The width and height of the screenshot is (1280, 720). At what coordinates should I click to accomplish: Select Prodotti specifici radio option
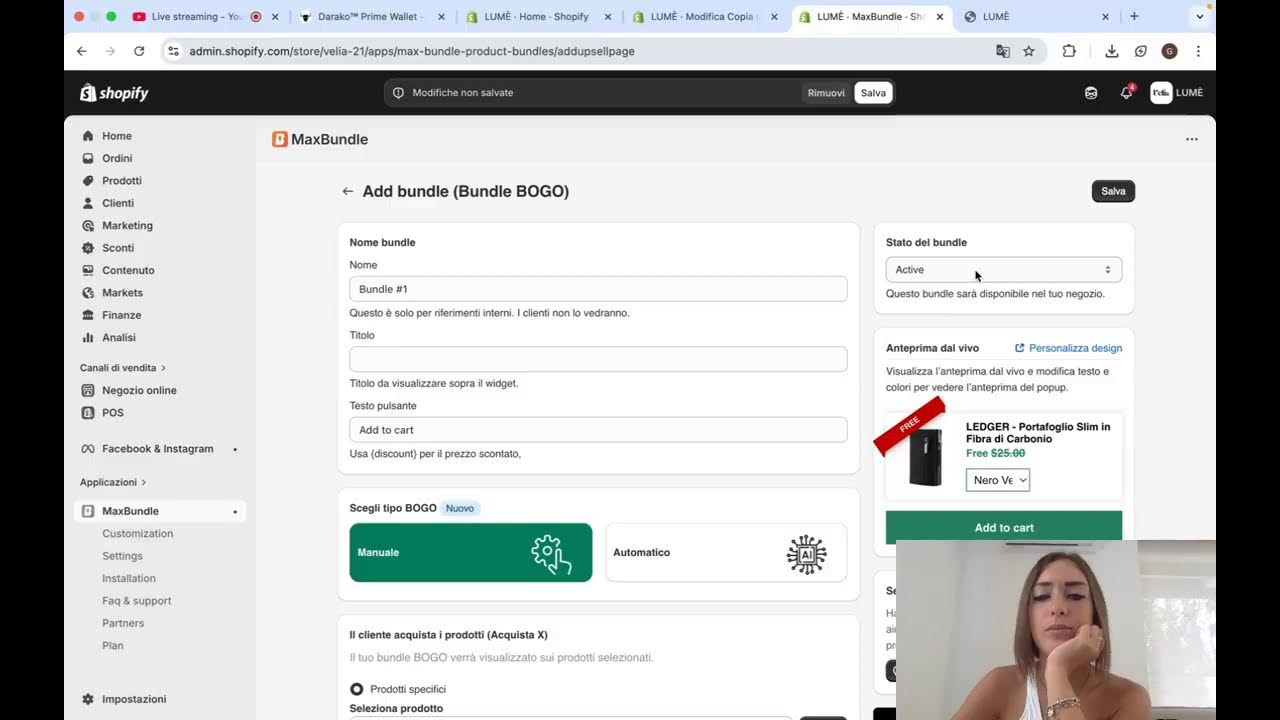click(x=357, y=689)
